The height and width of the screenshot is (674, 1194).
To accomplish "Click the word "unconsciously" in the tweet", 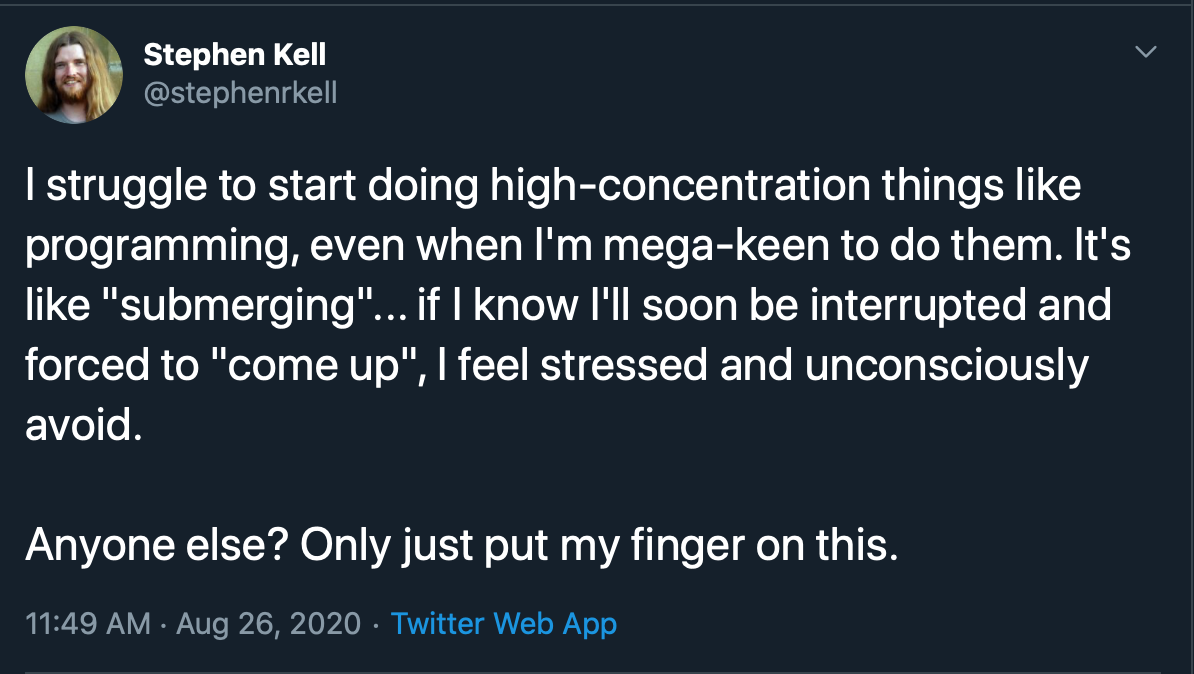I will click(947, 366).
